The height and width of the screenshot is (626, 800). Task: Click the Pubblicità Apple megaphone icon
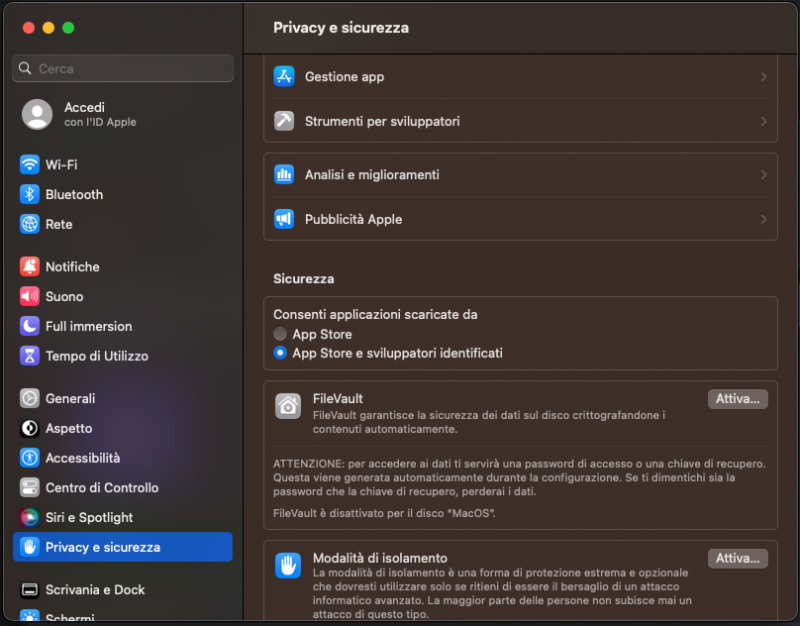click(x=283, y=218)
